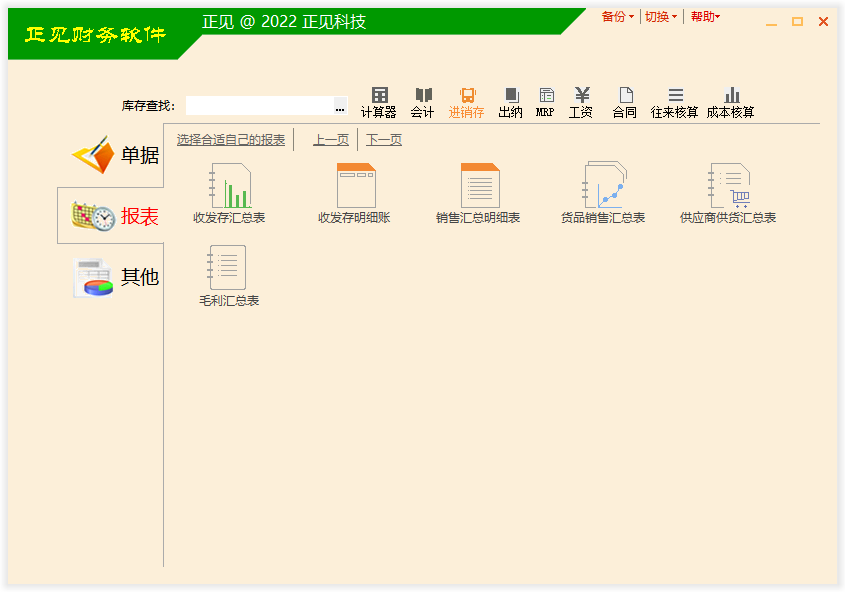Open the 工资 payroll module

[581, 103]
